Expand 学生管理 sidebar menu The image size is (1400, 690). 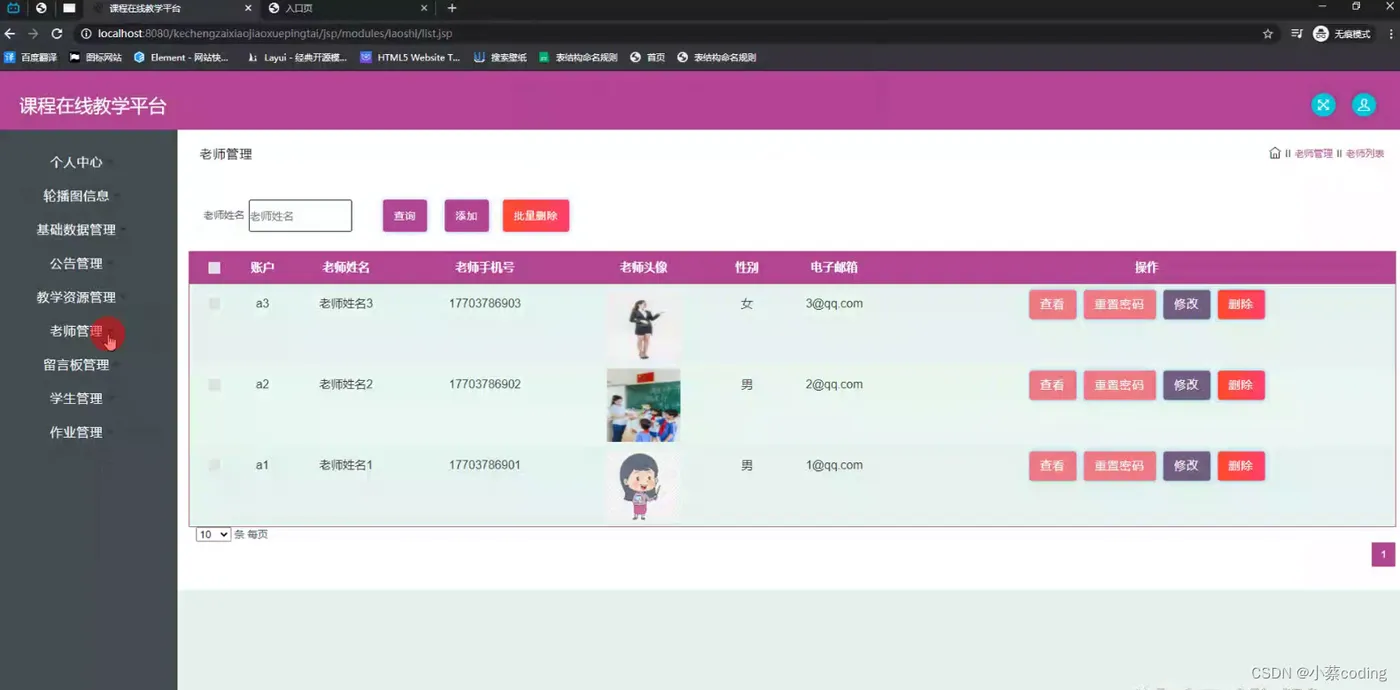(77, 399)
